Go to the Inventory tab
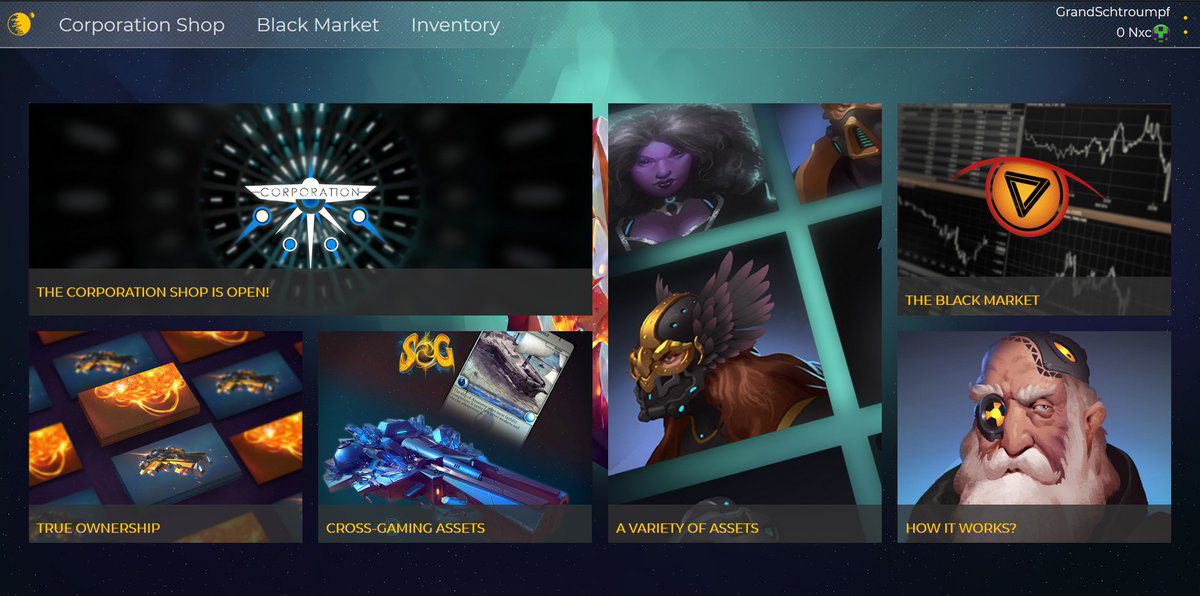This screenshot has width=1200, height=596. click(455, 25)
